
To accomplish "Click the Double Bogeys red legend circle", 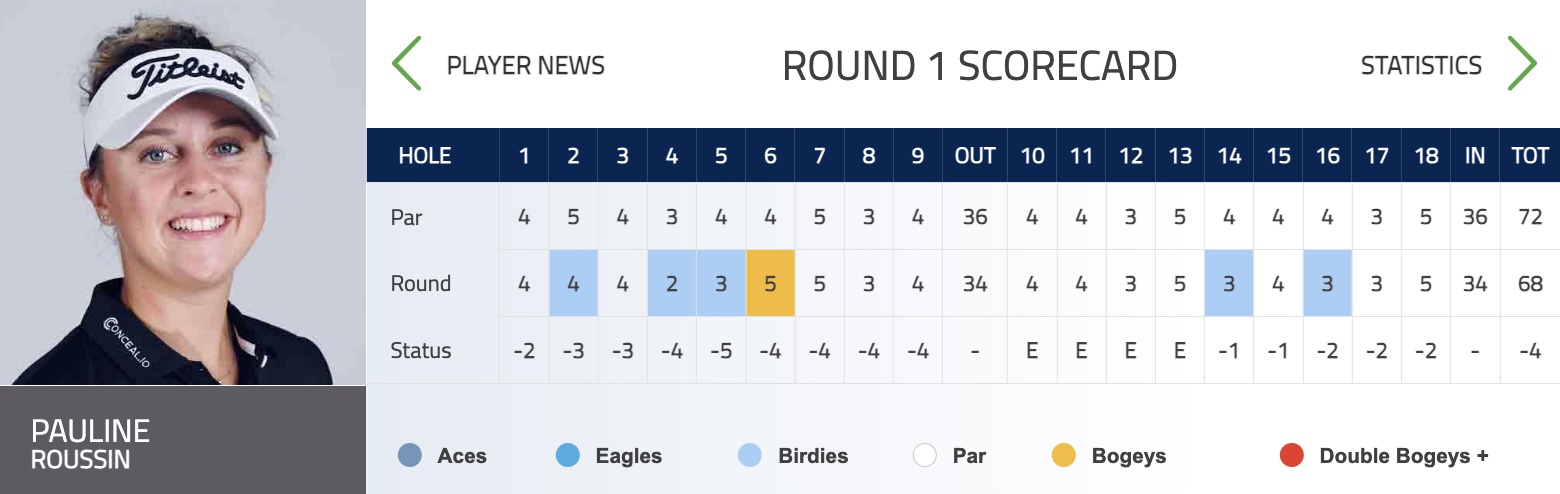I will click(1292, 456).
